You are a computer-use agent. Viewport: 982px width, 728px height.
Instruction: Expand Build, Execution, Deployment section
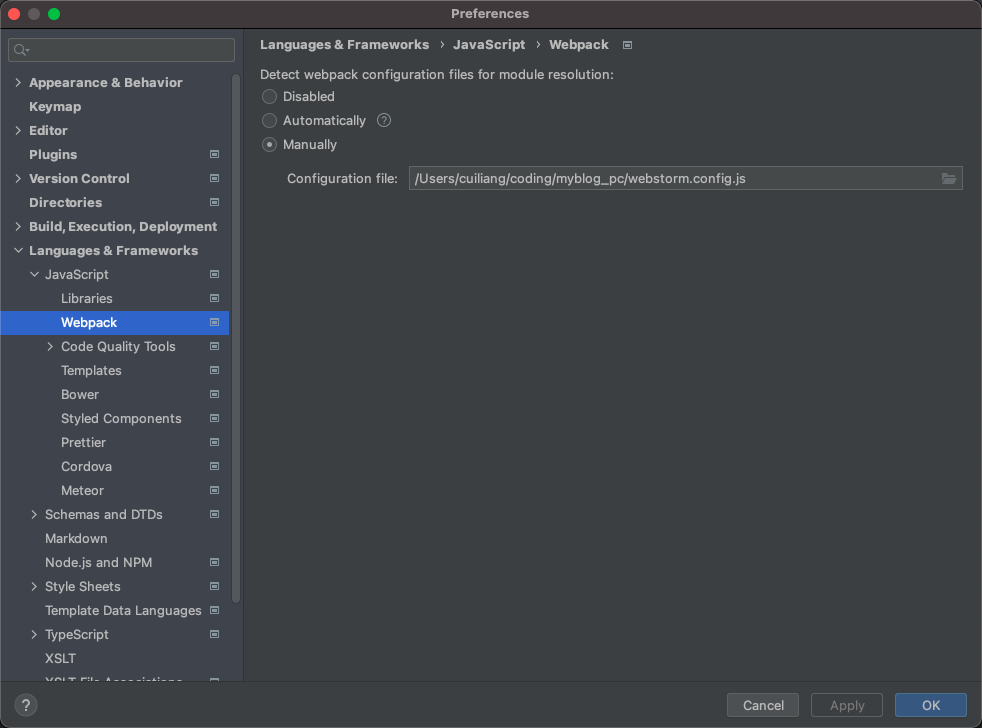tap(18, 226)
